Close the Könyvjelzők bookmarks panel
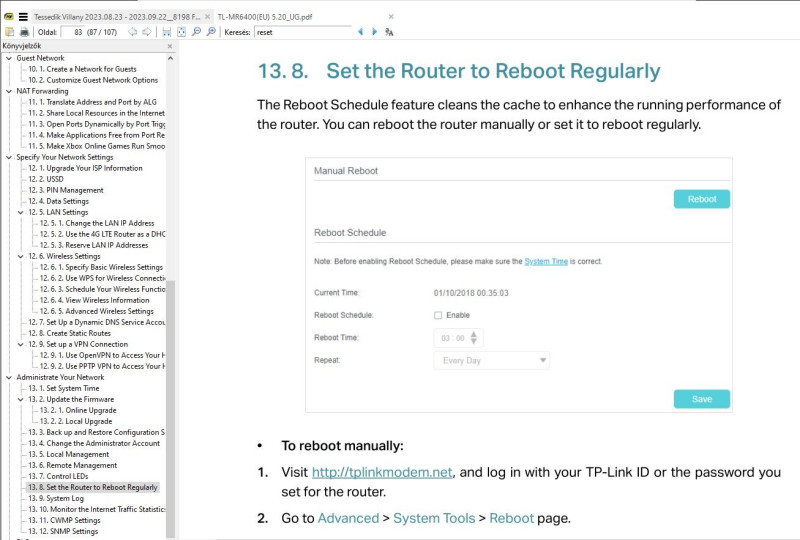 coord(170,46)
